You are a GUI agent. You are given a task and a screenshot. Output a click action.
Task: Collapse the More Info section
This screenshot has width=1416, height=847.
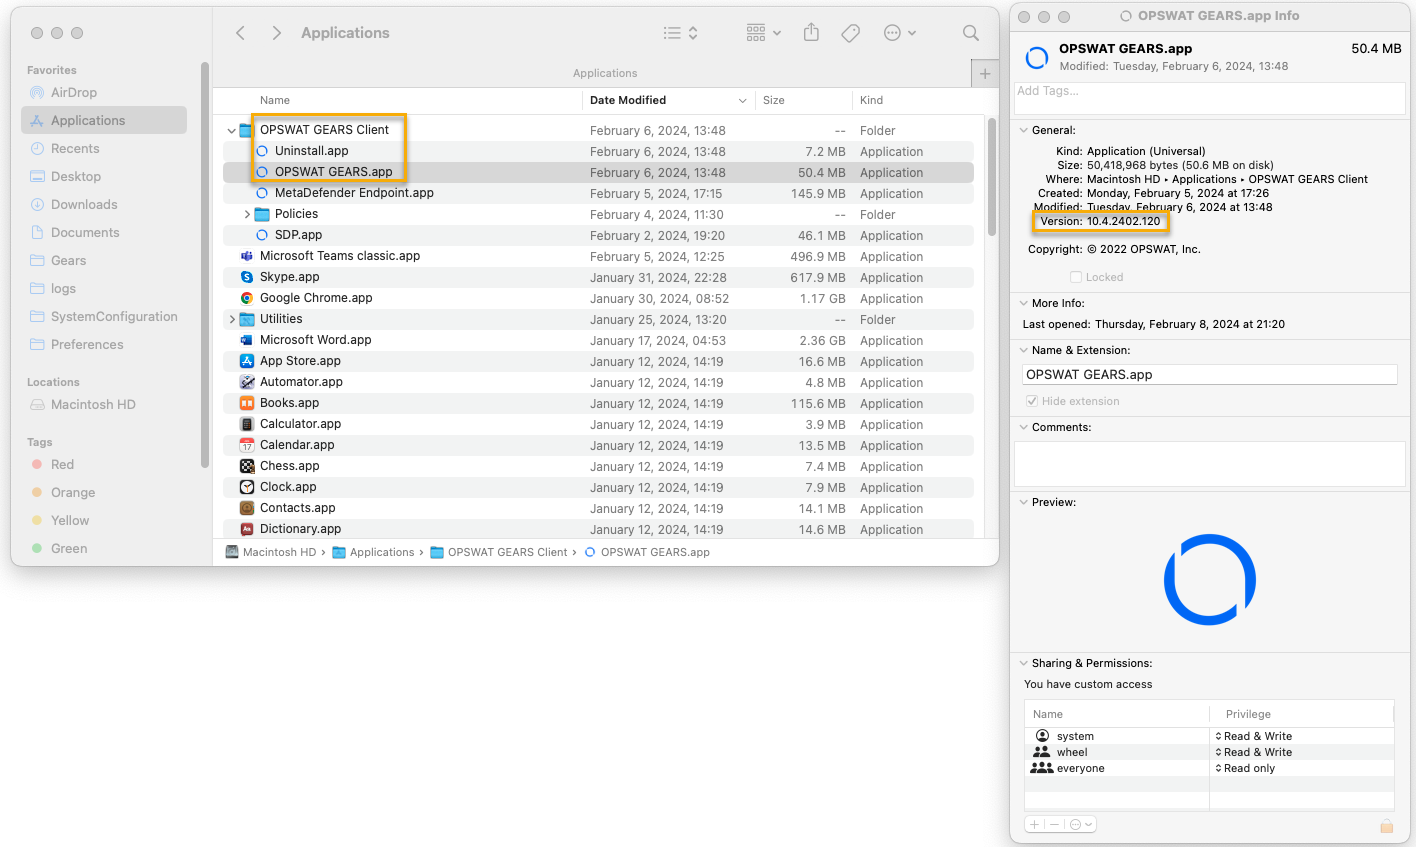point(1023,303)
